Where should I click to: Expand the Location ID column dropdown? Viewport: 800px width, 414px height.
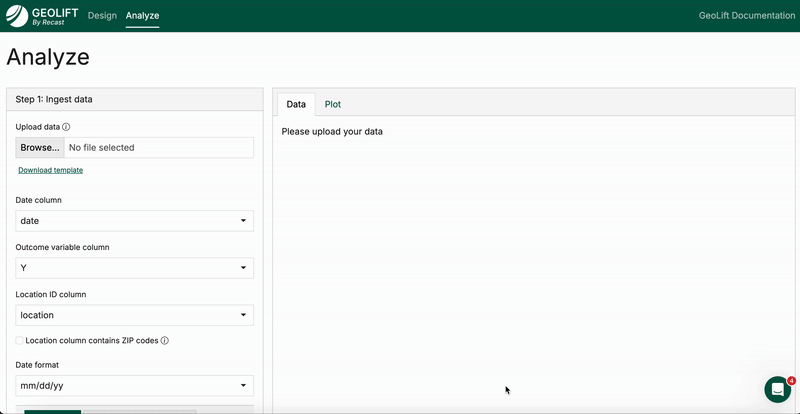point(134,315)
